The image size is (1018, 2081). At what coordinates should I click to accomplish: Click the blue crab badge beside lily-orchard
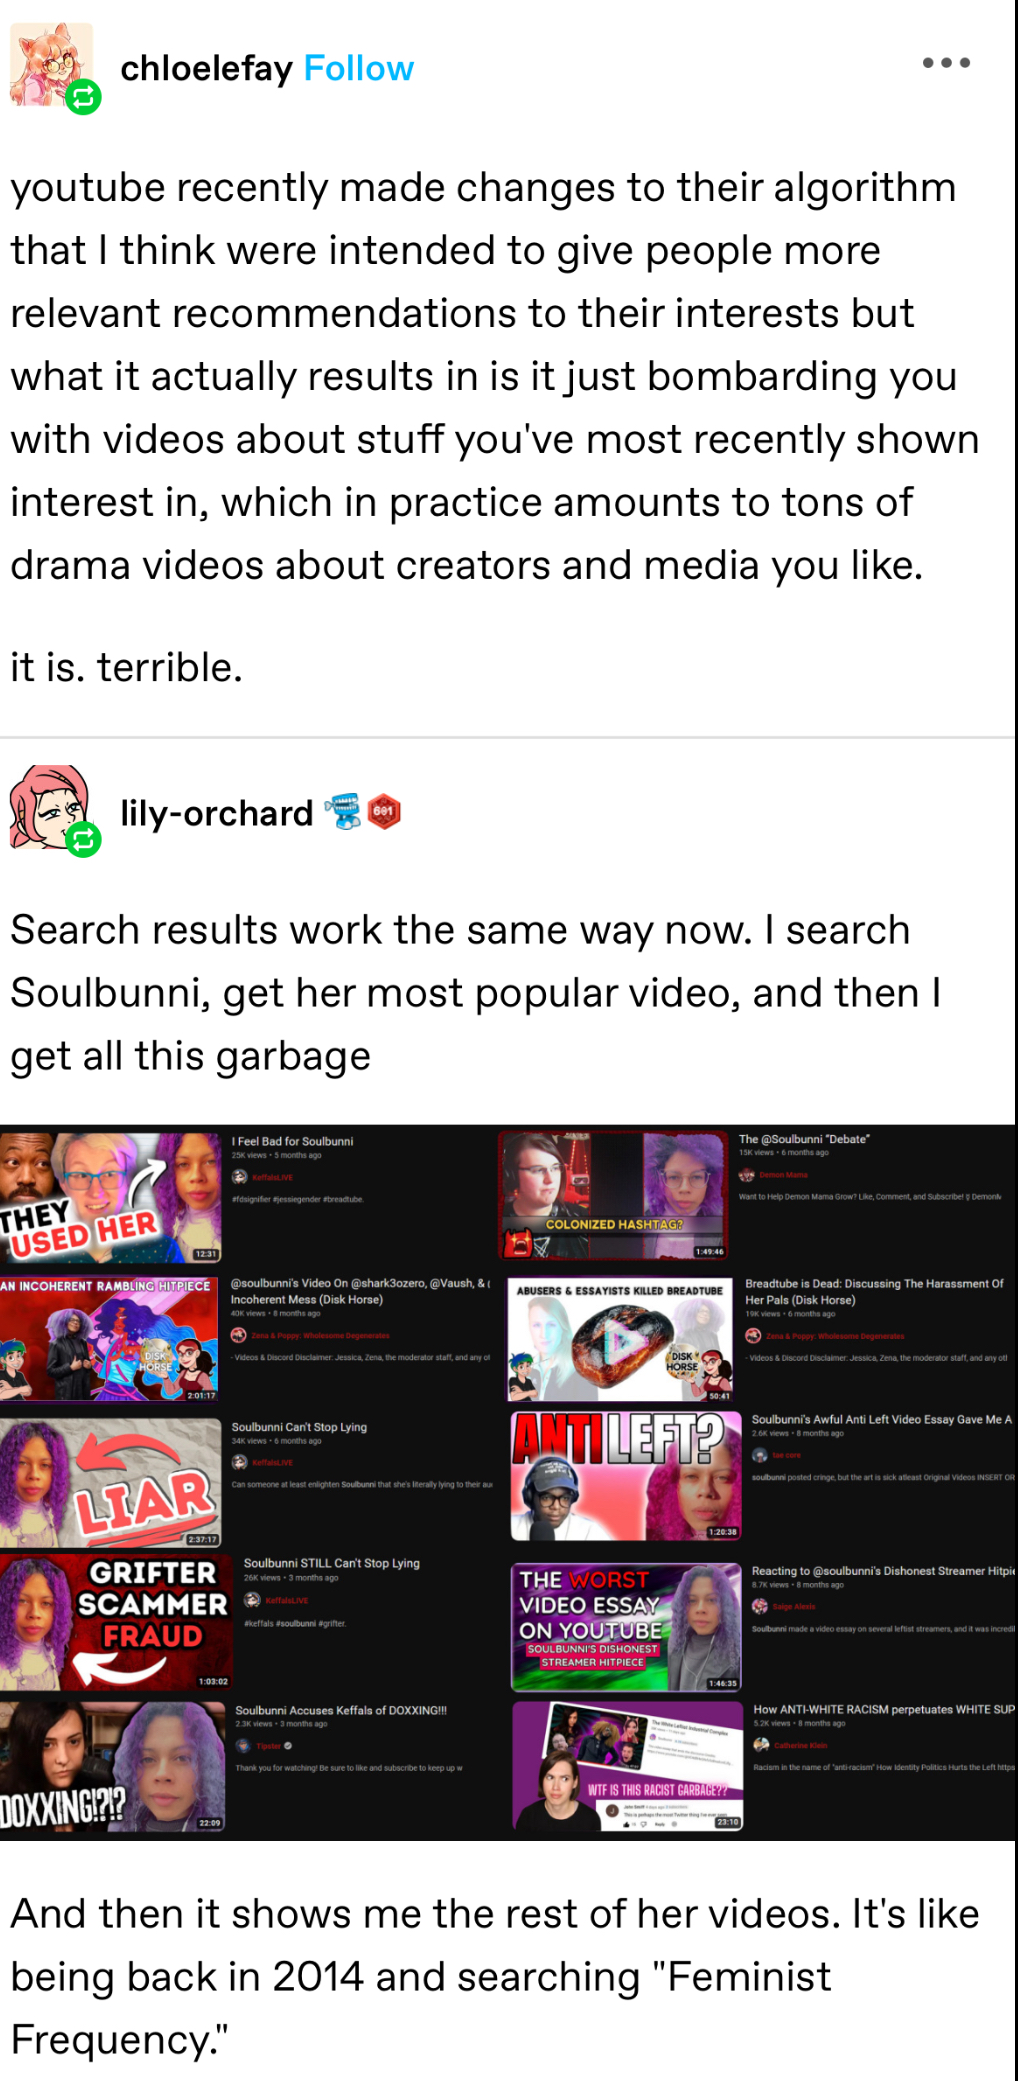point(345,812)
